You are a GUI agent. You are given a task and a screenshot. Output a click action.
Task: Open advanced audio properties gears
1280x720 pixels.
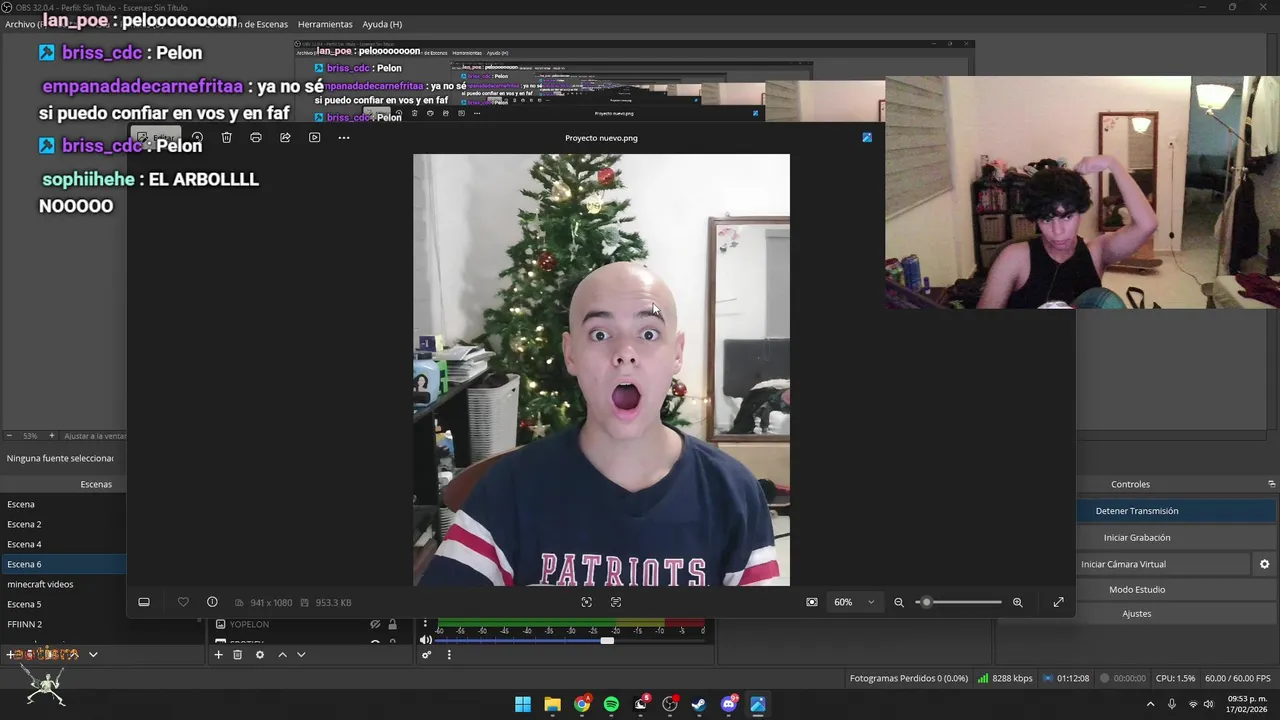pyautogui.click(x=426, y=655)
